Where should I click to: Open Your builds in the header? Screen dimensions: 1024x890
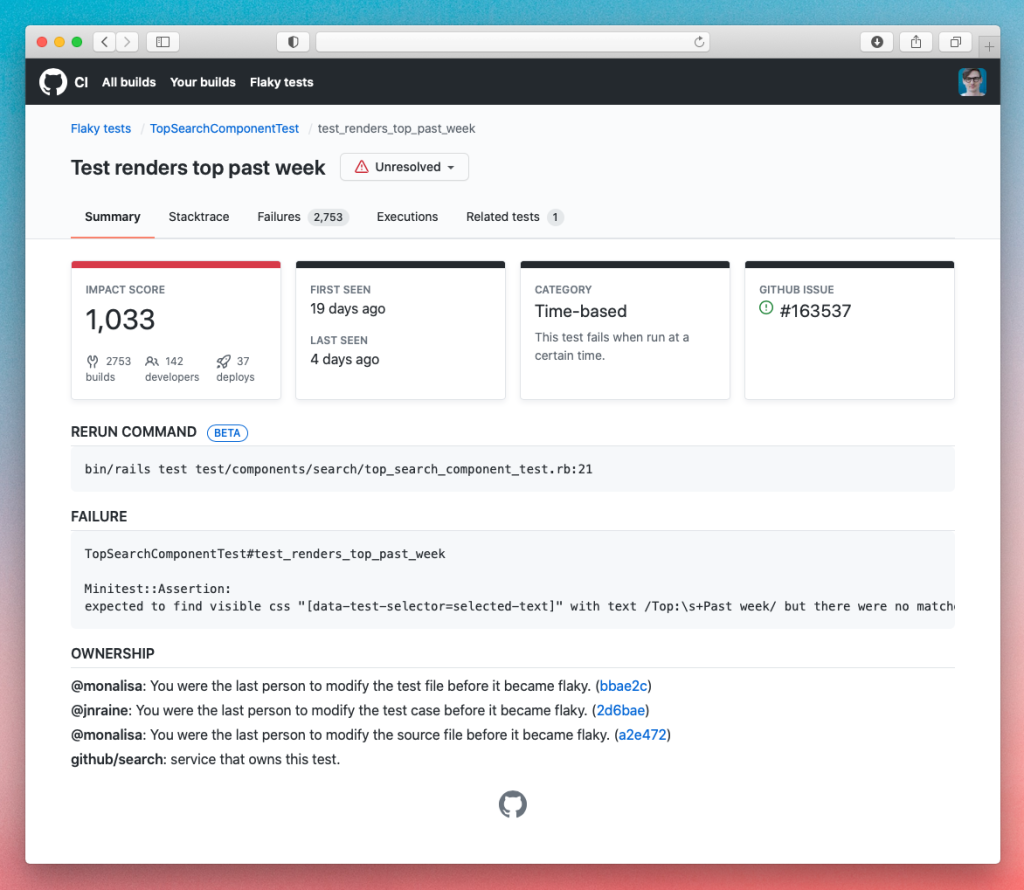[203, 82]
